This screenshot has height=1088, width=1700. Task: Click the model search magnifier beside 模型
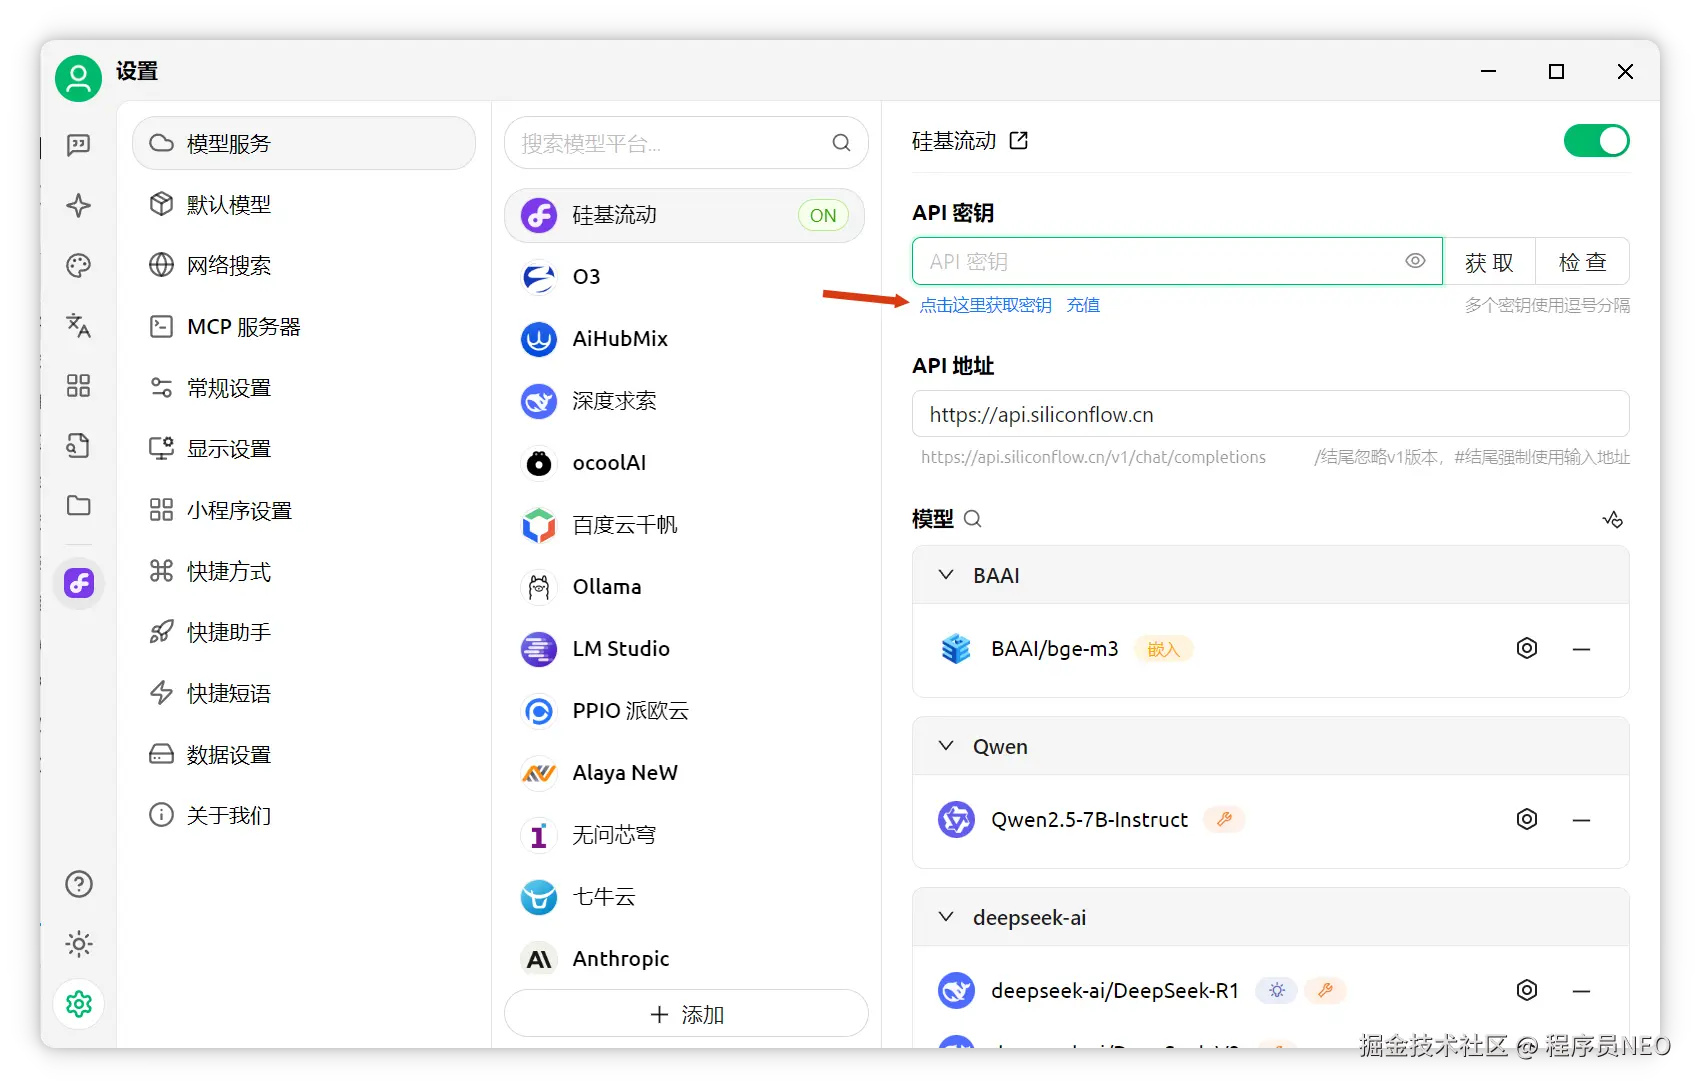click(973, 519)
